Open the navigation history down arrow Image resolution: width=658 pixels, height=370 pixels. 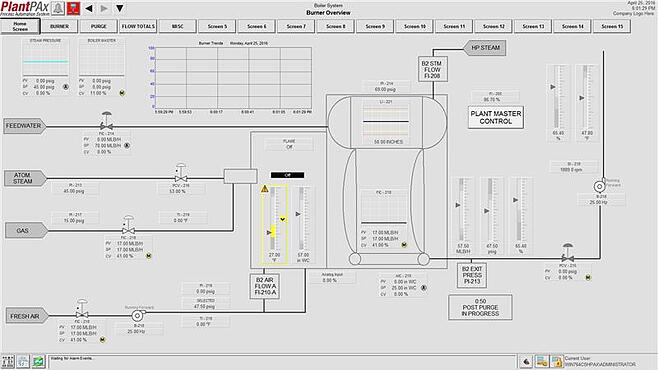point(120,8)
